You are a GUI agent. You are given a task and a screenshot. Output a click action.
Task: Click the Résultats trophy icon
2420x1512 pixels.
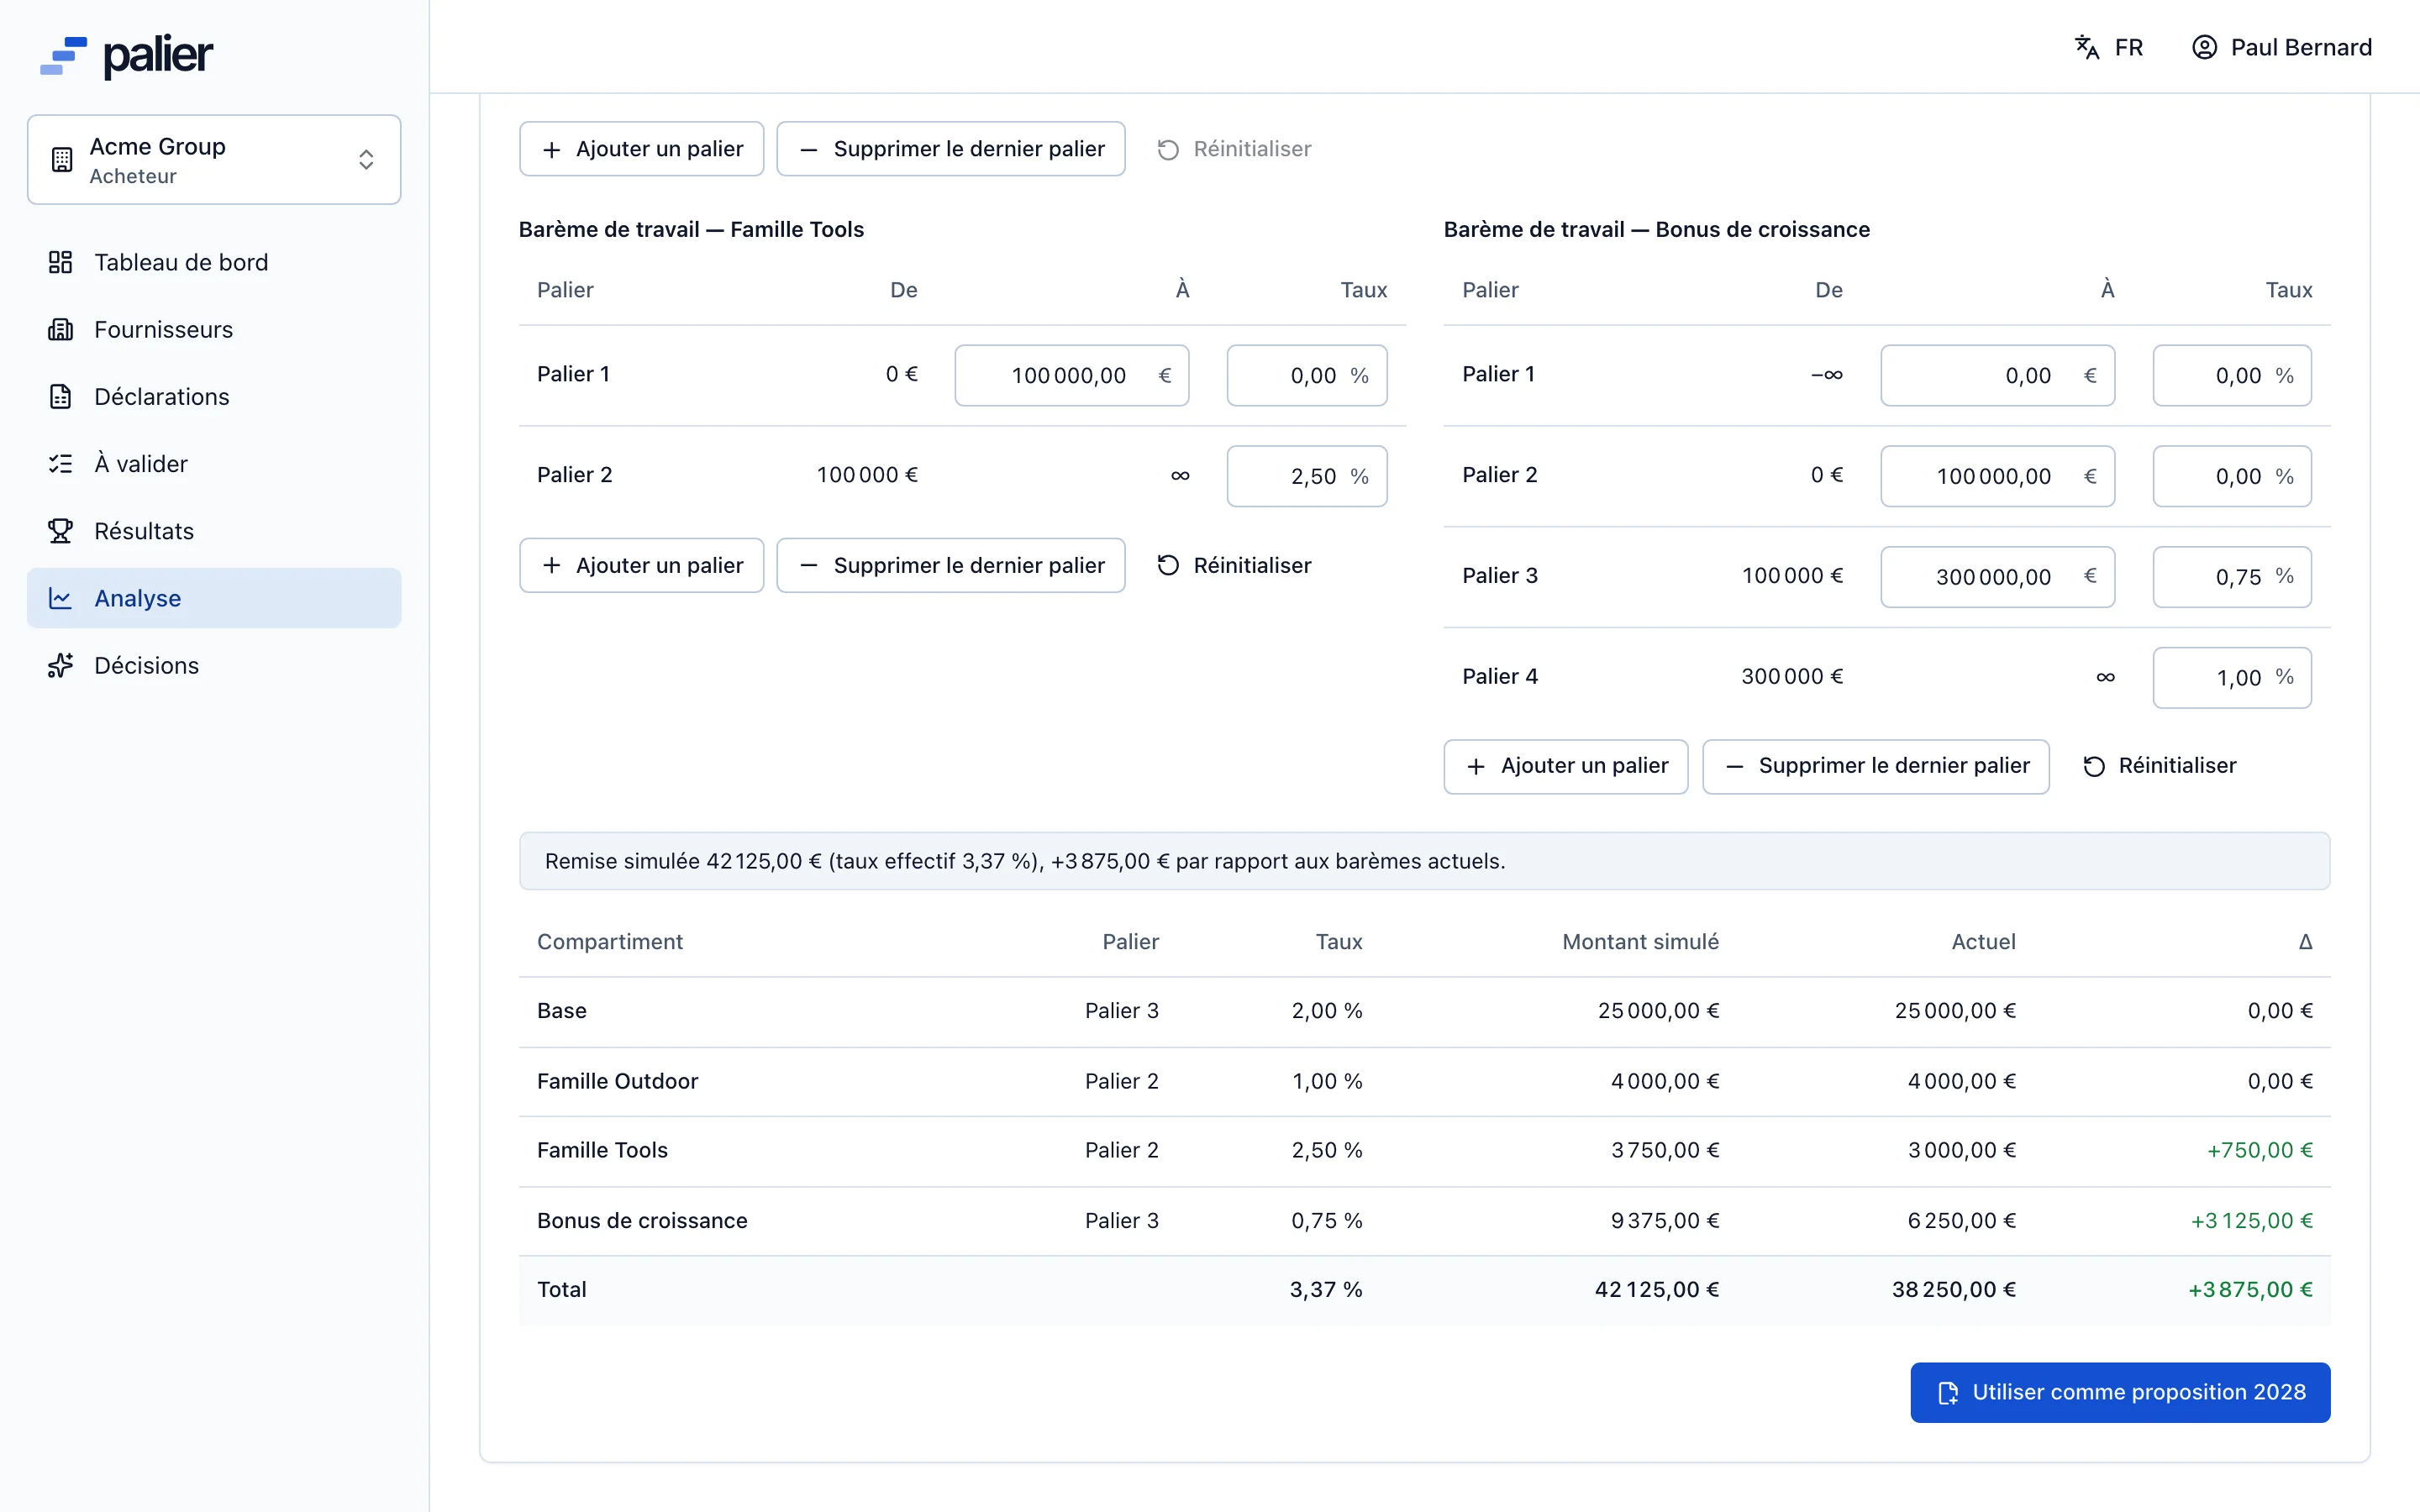click(x=60, y=531)
